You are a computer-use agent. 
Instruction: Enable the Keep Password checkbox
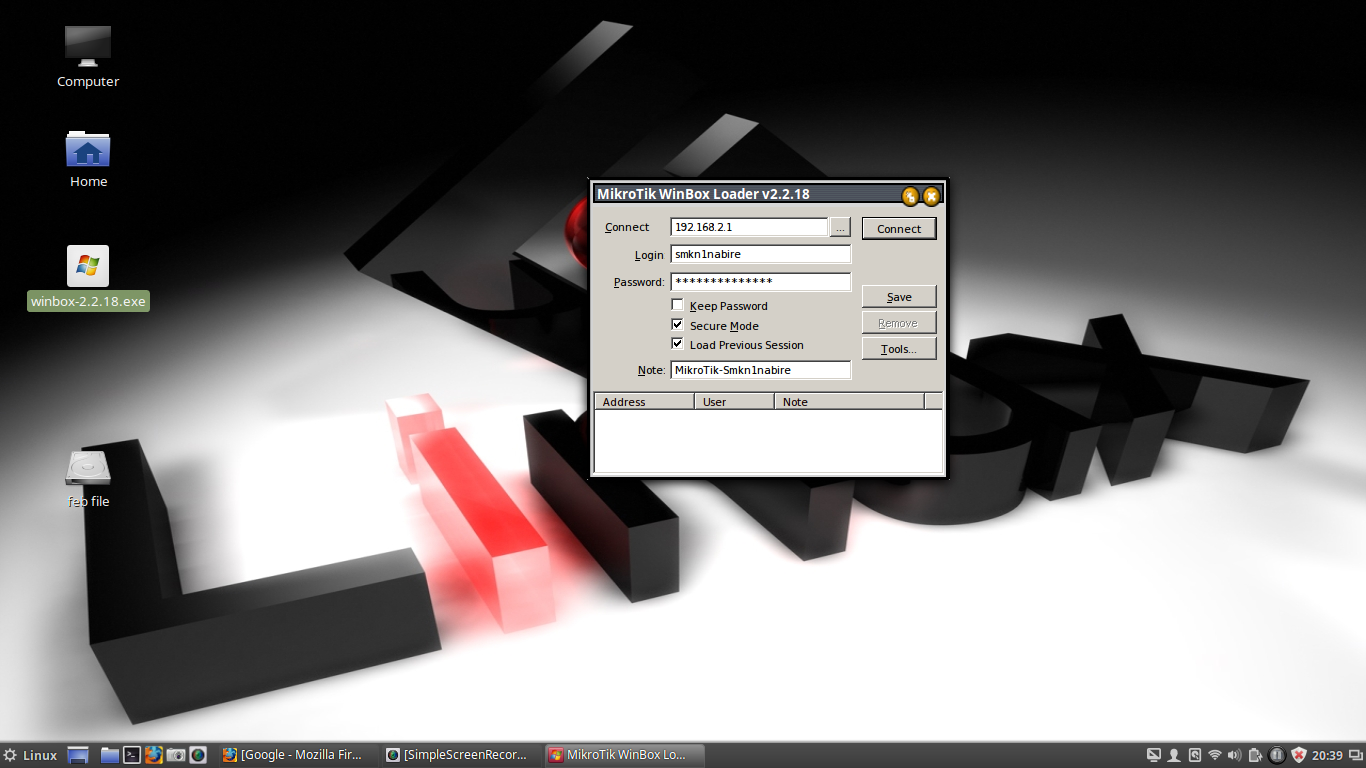(x=677, y=305)
